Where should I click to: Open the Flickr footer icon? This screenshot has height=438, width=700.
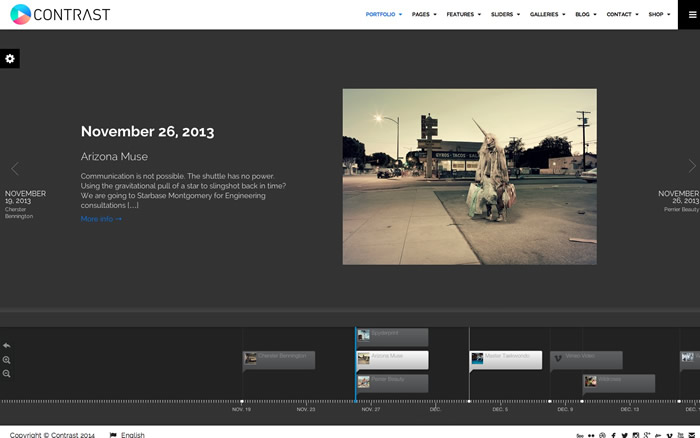[591, 435]
